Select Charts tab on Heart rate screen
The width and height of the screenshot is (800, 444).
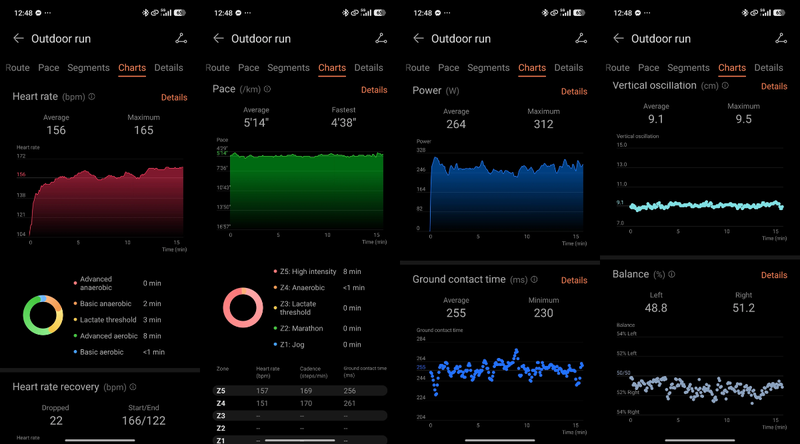point(132,68)
